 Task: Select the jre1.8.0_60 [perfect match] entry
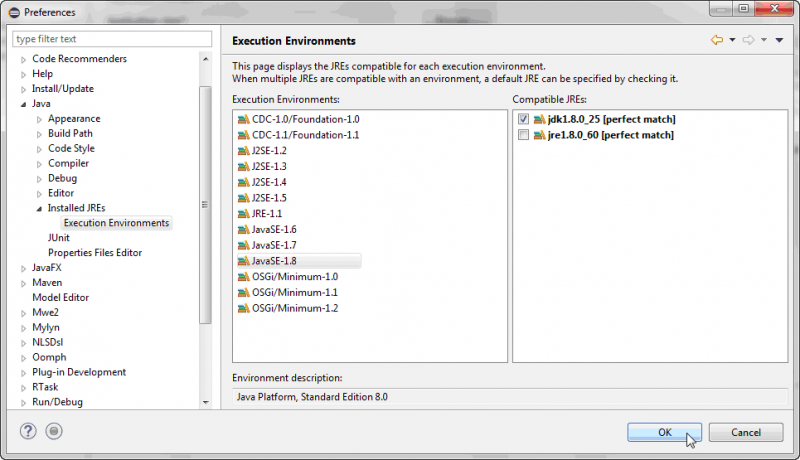coord(610,135)
